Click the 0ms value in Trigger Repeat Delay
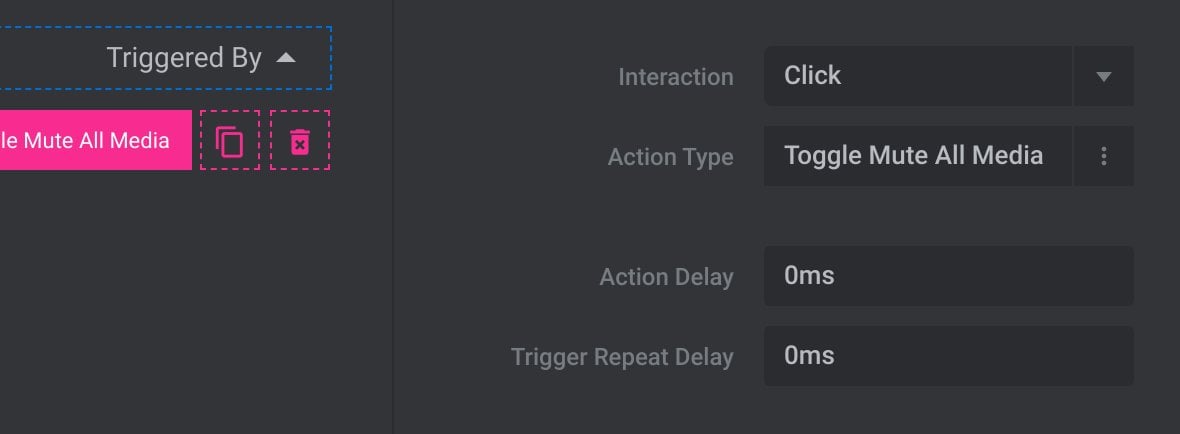Screen dimensions: 1180x434 809,356
